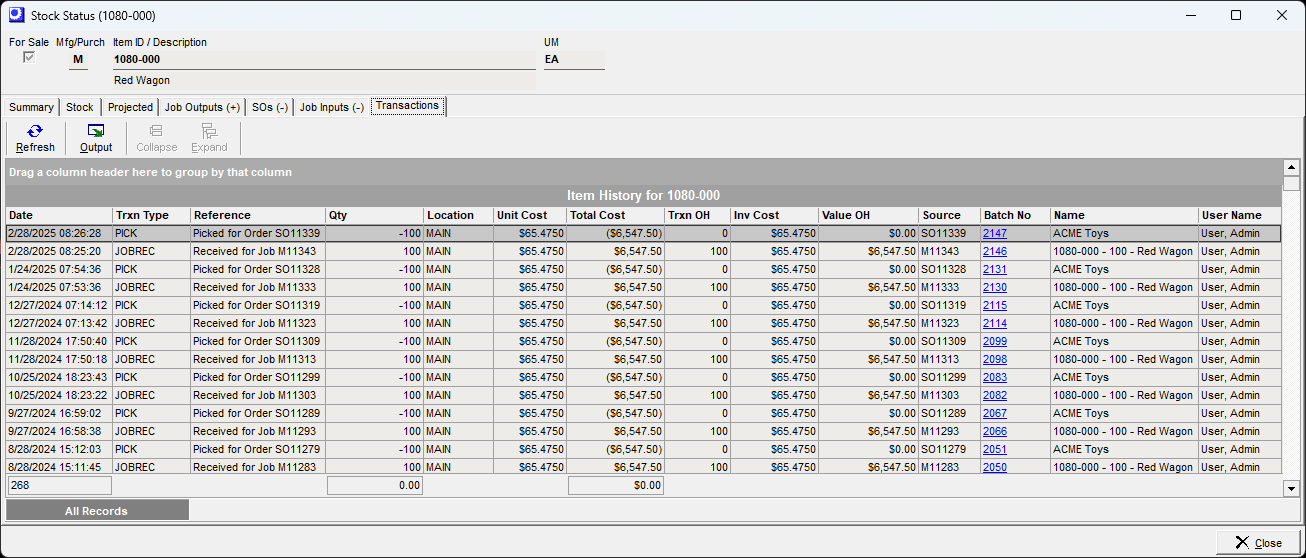Viewport: 1306px width, 558px height.
Task: Open the Job Outputs (+) tab
Action: (202, 107)
